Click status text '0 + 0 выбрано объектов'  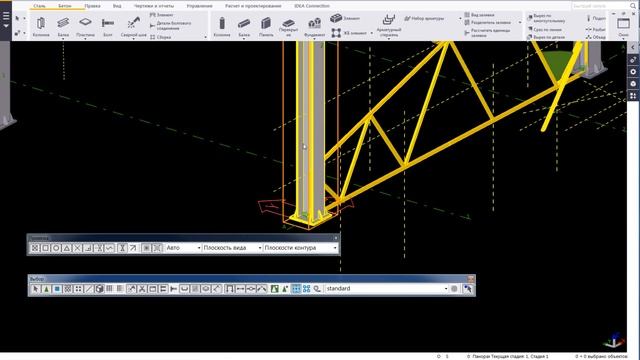[601, 356]
